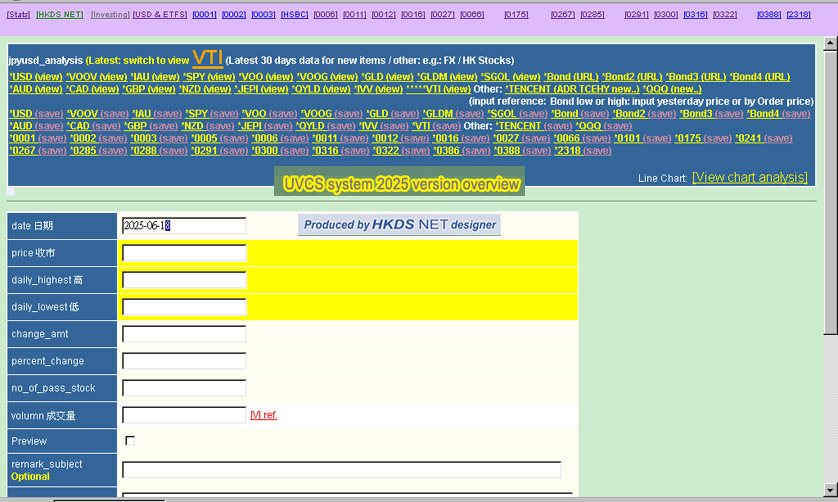838x502 pixels.
Task: Open the *AUD (view) link
Action: (36, 89)
